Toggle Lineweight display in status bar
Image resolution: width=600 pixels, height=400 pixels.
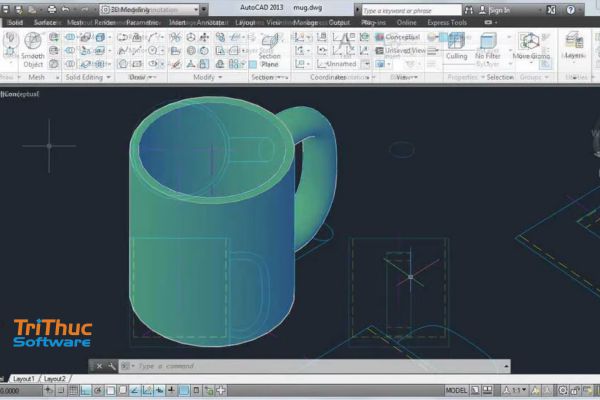(171, 390)
